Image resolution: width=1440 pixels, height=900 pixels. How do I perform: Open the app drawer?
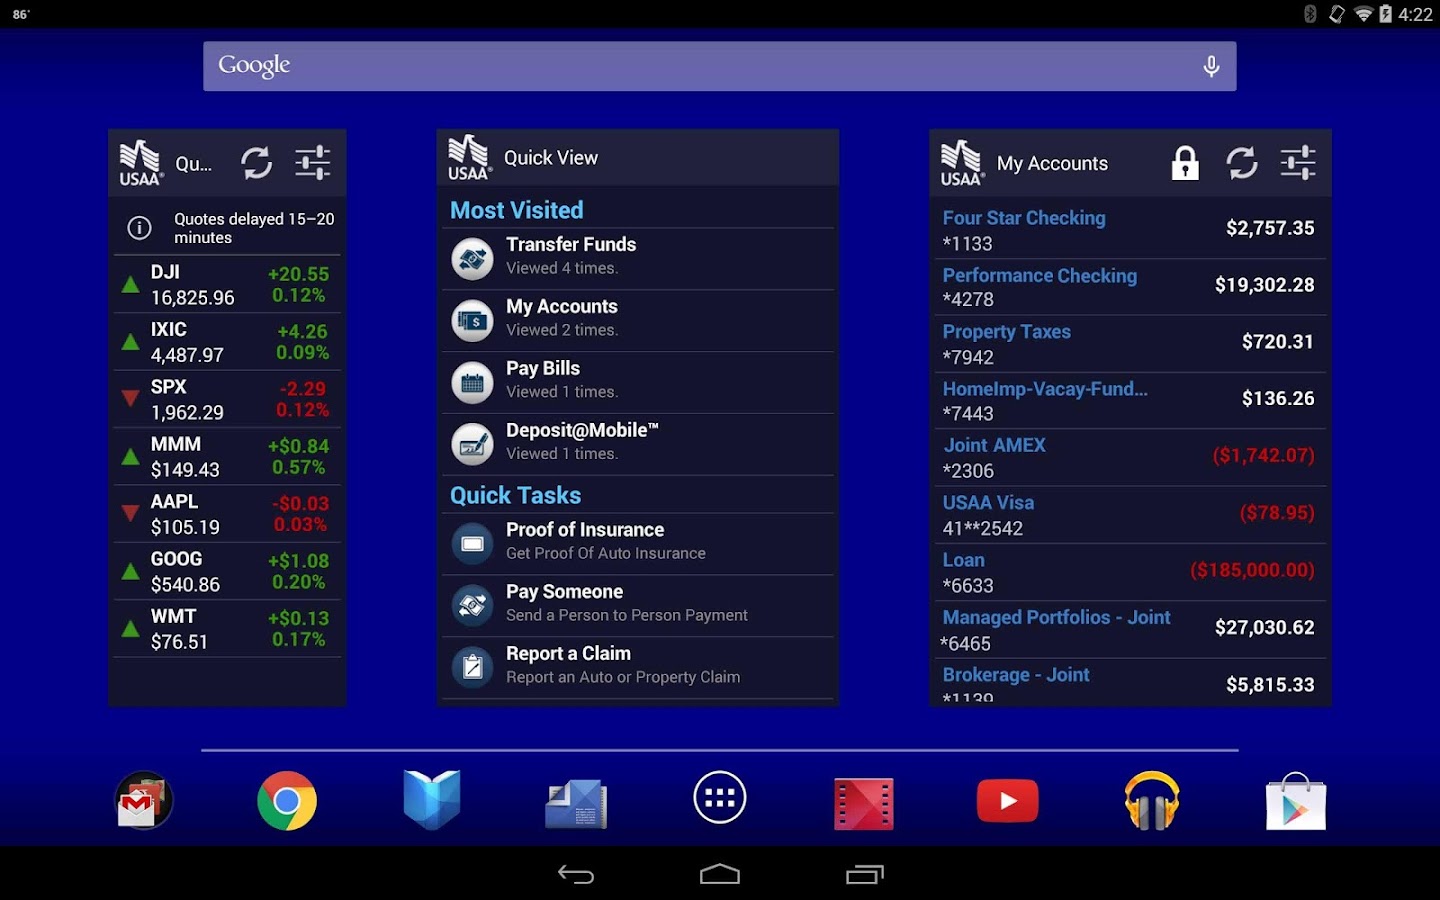point(720,798)
